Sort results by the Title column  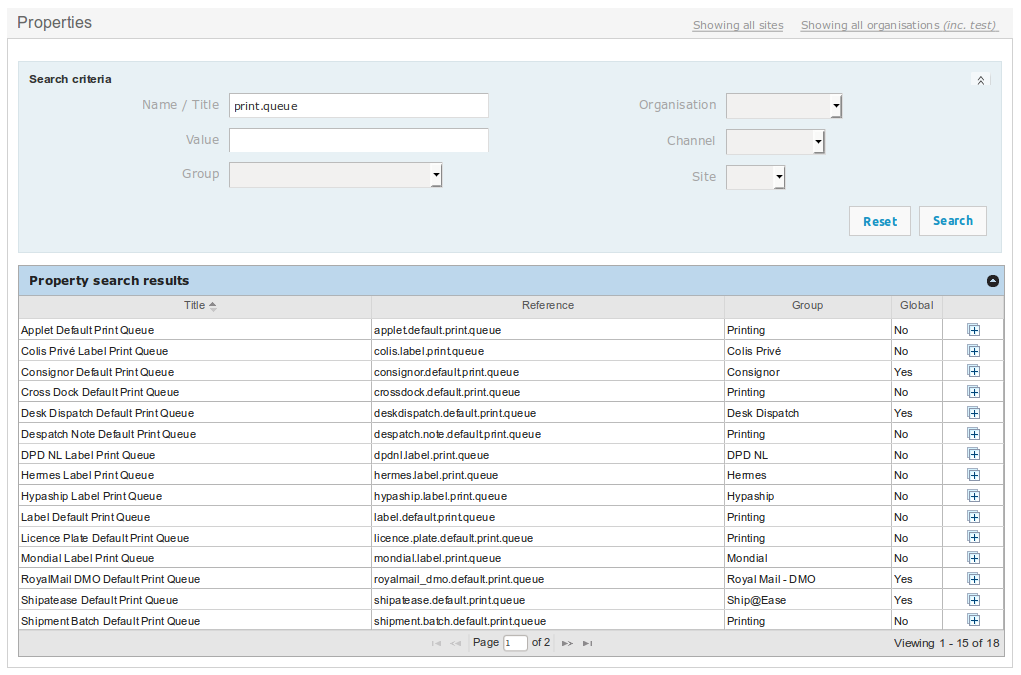pos(195,305)
